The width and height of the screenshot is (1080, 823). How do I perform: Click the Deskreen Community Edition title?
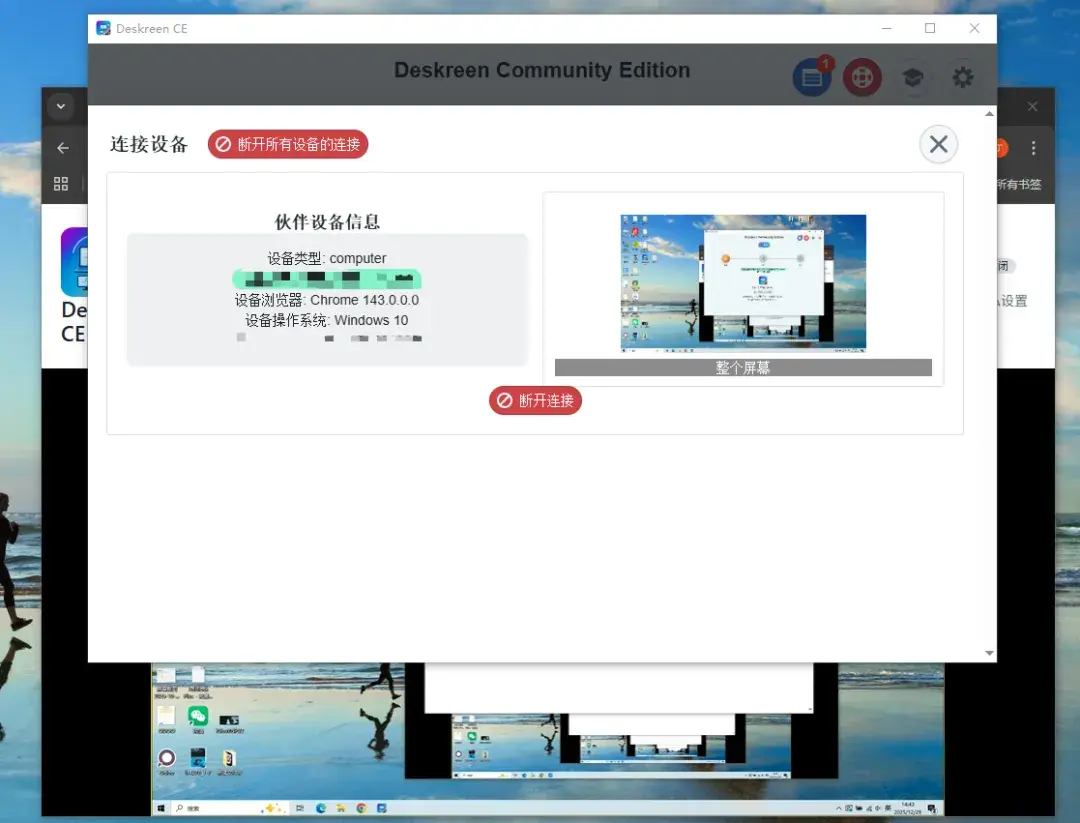pos(542,70)
